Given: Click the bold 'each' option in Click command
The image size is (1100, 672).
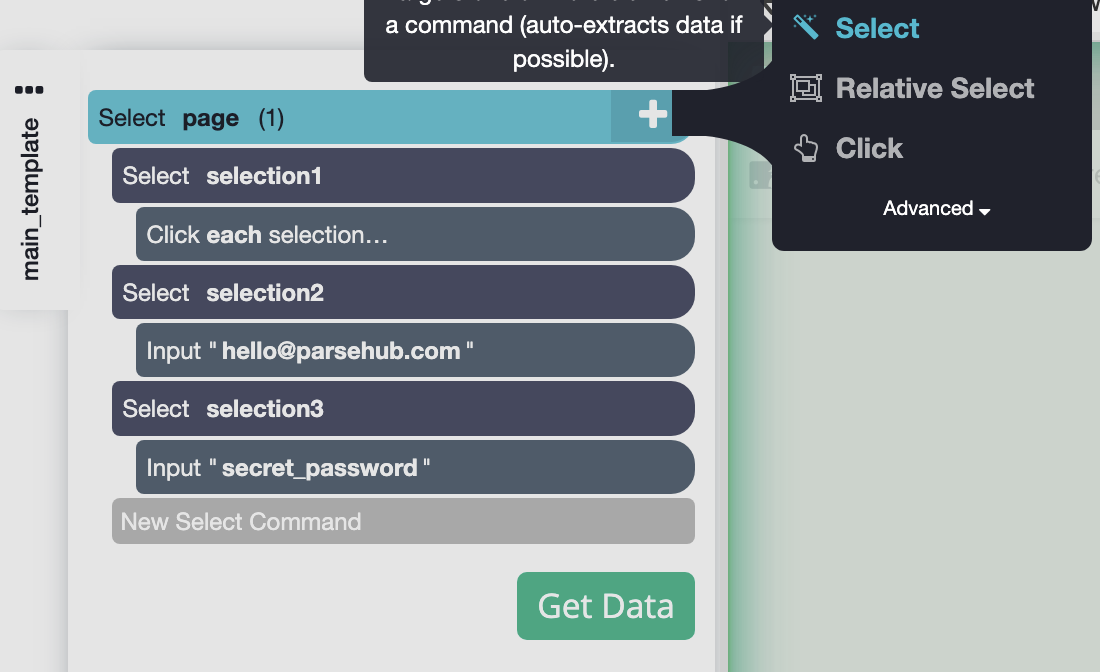Looking at the screenshot, I should click(x=234, y=235).
